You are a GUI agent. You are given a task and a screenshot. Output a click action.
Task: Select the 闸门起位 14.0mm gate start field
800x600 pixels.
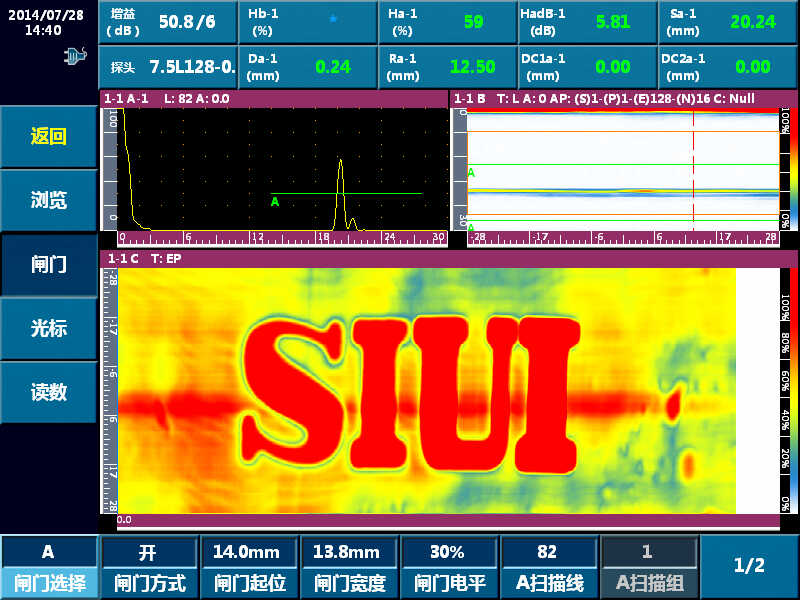(x=248, y=566)
